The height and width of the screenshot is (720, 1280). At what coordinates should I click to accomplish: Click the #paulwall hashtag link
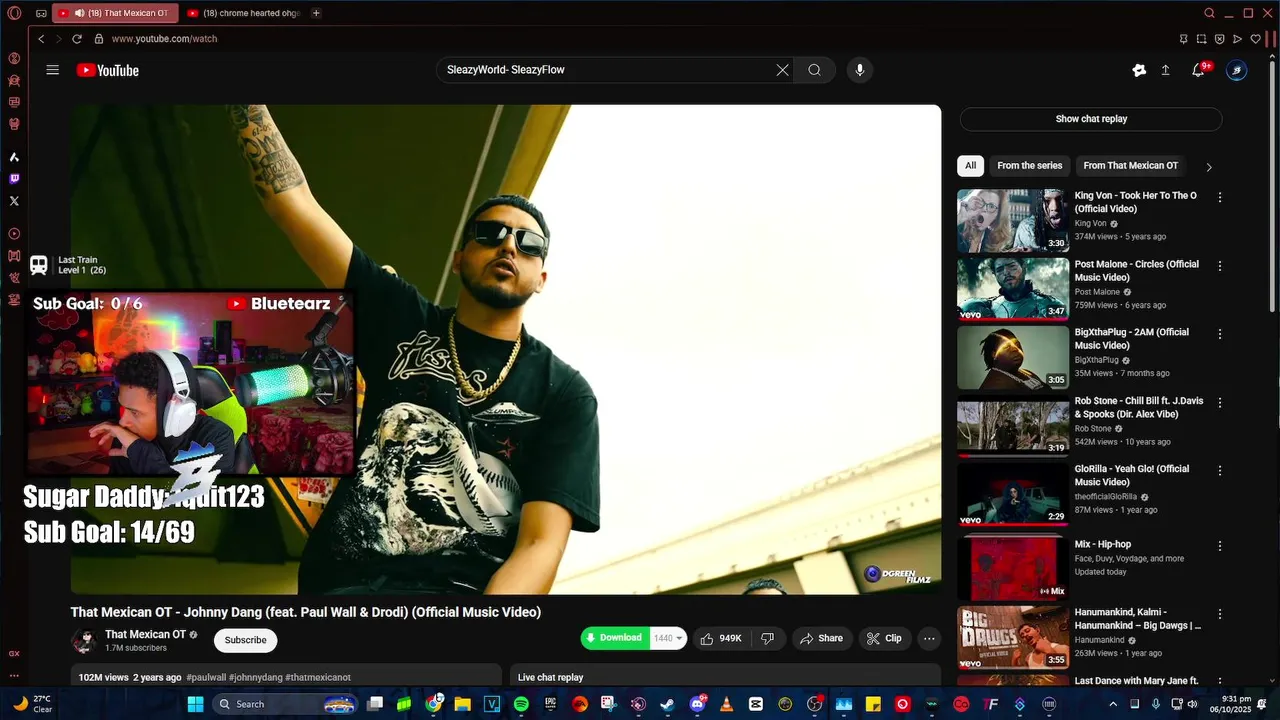click(x=206, y=677)
